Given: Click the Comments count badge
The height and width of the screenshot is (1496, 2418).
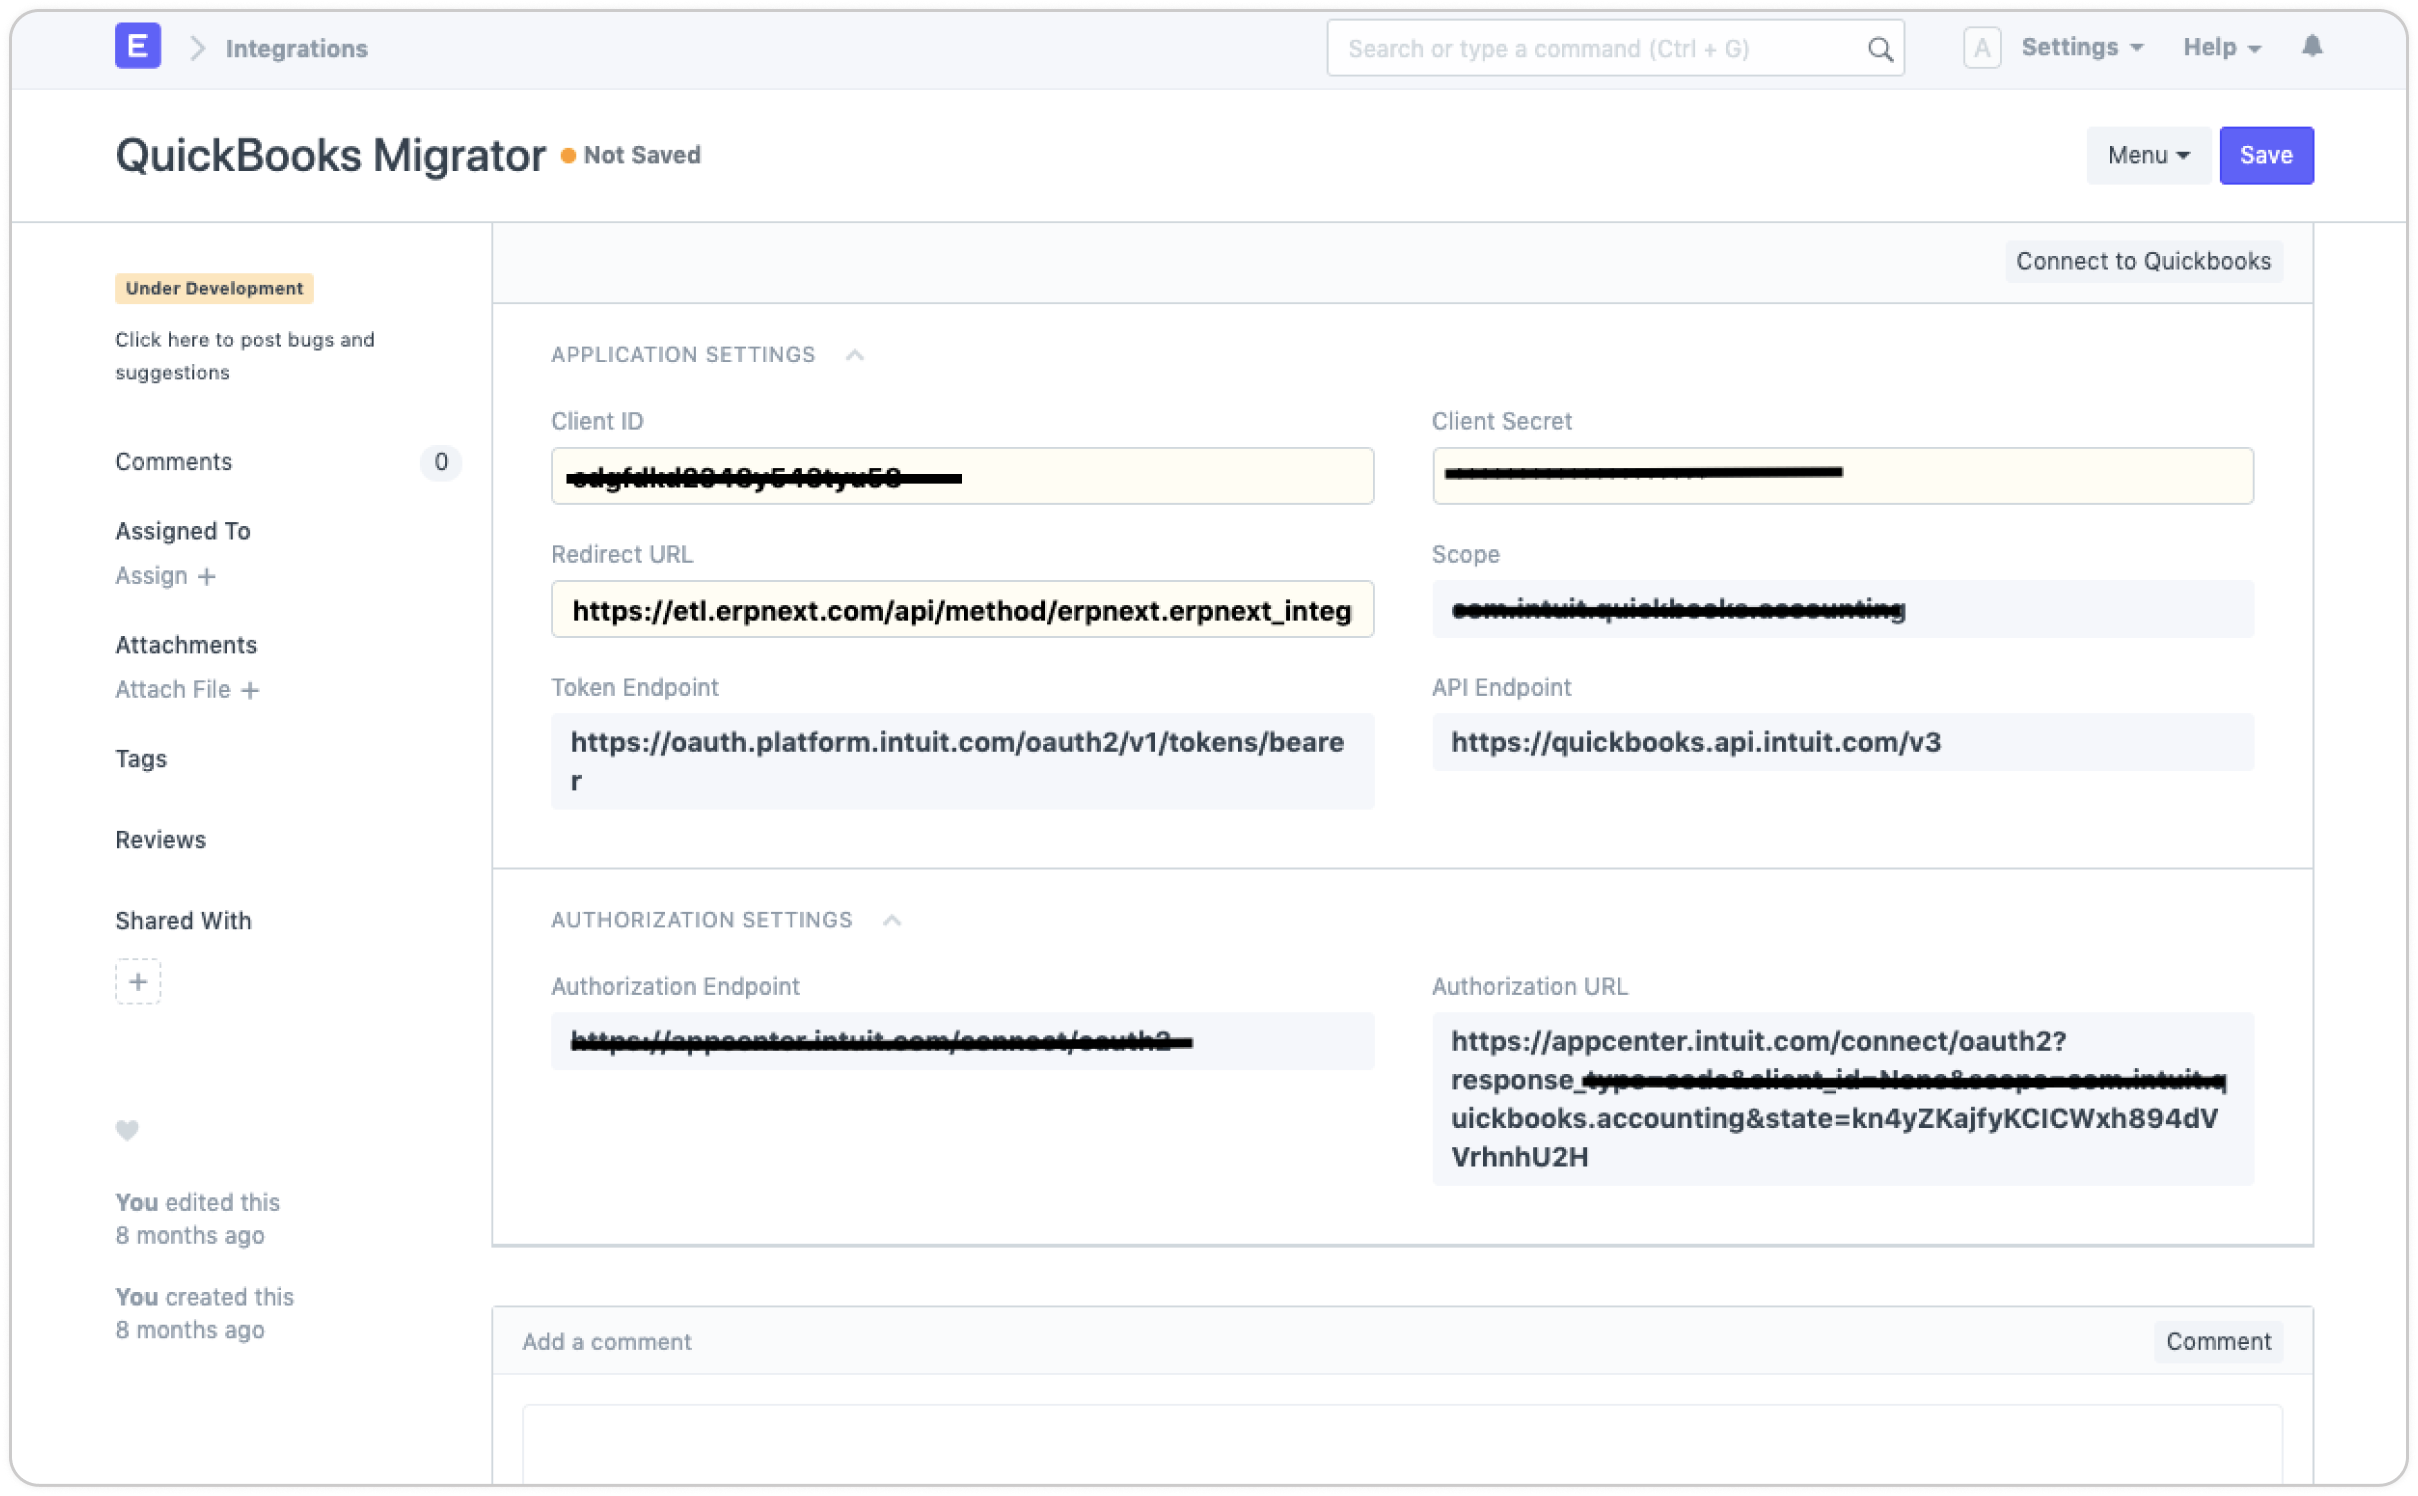Looking at the screenshot, I should (441, 462).
